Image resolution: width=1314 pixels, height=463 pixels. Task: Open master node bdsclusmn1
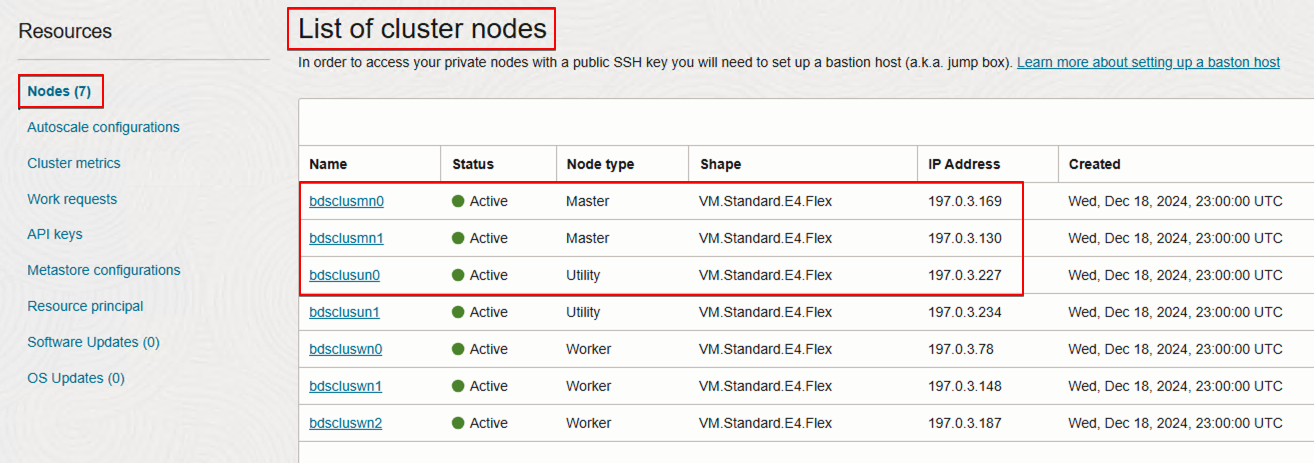(x=346, y=238)
